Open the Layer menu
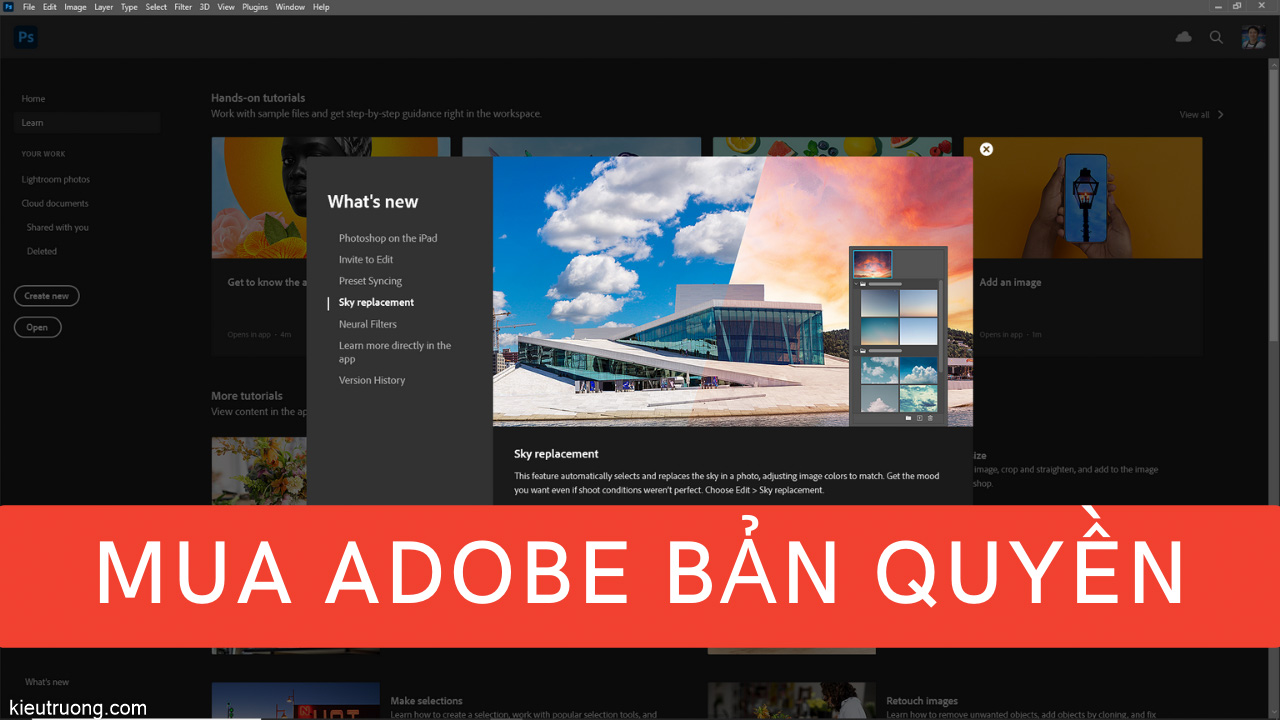The height and width of the screenshot is (720, 1280). [x=104, y=7]
